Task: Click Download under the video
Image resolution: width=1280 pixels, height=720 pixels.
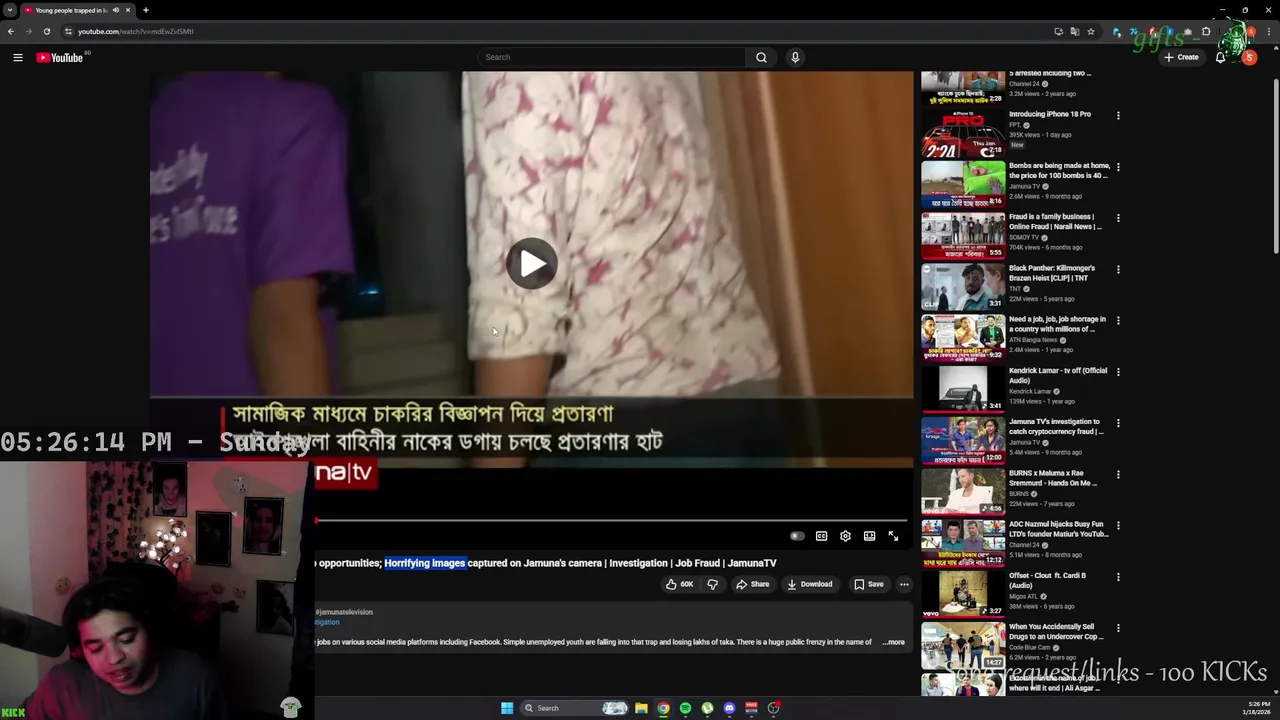Action: pyautogui.click(x=809, y=584)
